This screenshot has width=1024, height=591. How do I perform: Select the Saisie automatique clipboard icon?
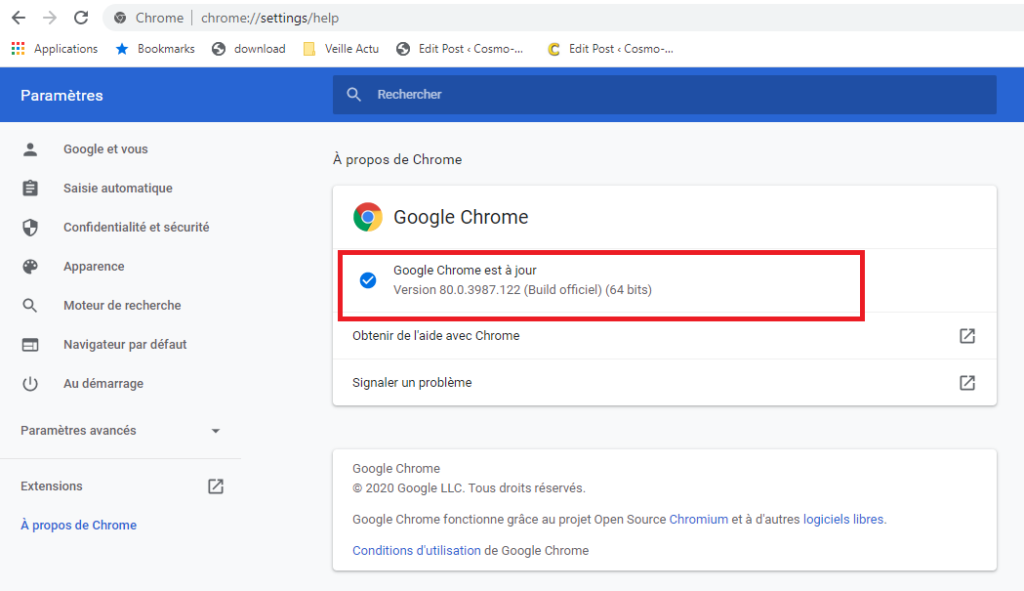pyautogui.click(x=30, y=188)
